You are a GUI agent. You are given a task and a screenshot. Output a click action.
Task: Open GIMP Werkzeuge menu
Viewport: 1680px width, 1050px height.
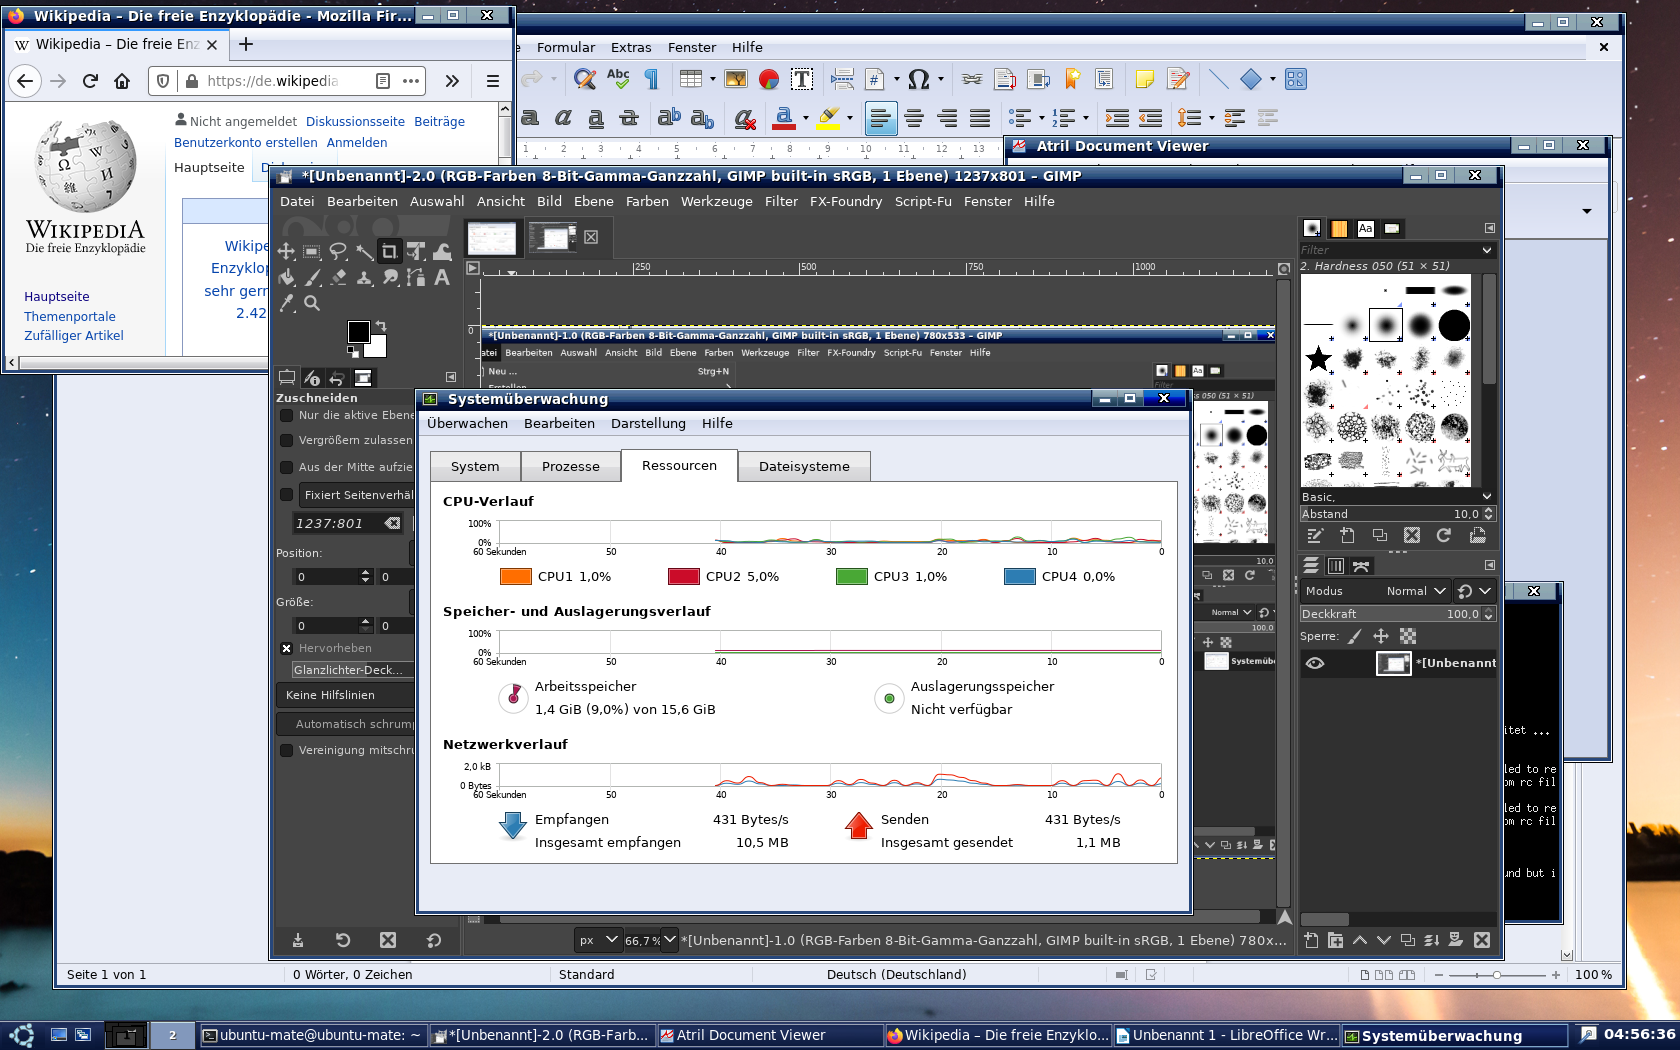(717, 201)
